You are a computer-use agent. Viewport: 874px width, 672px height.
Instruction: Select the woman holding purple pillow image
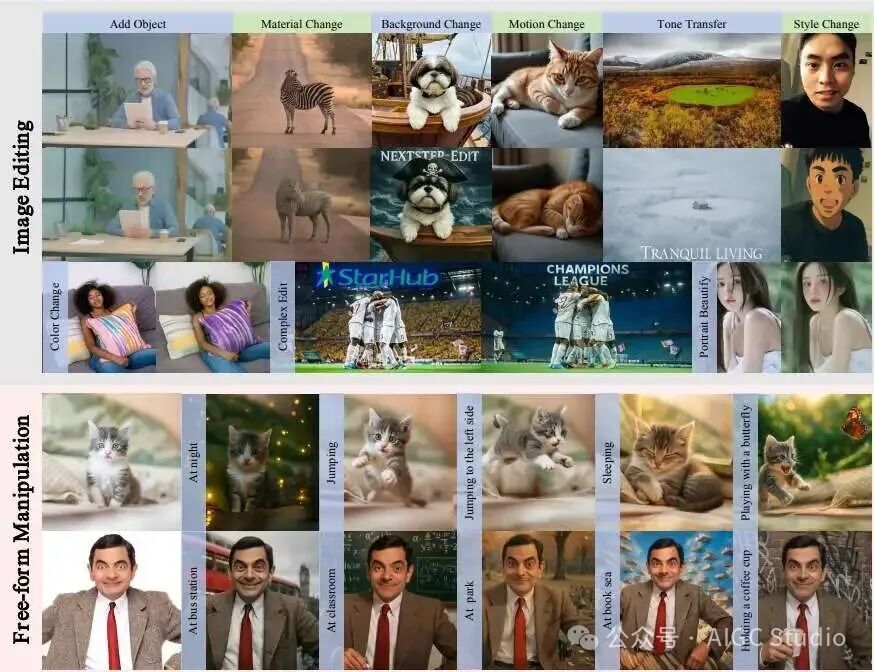tap(213, 318)
